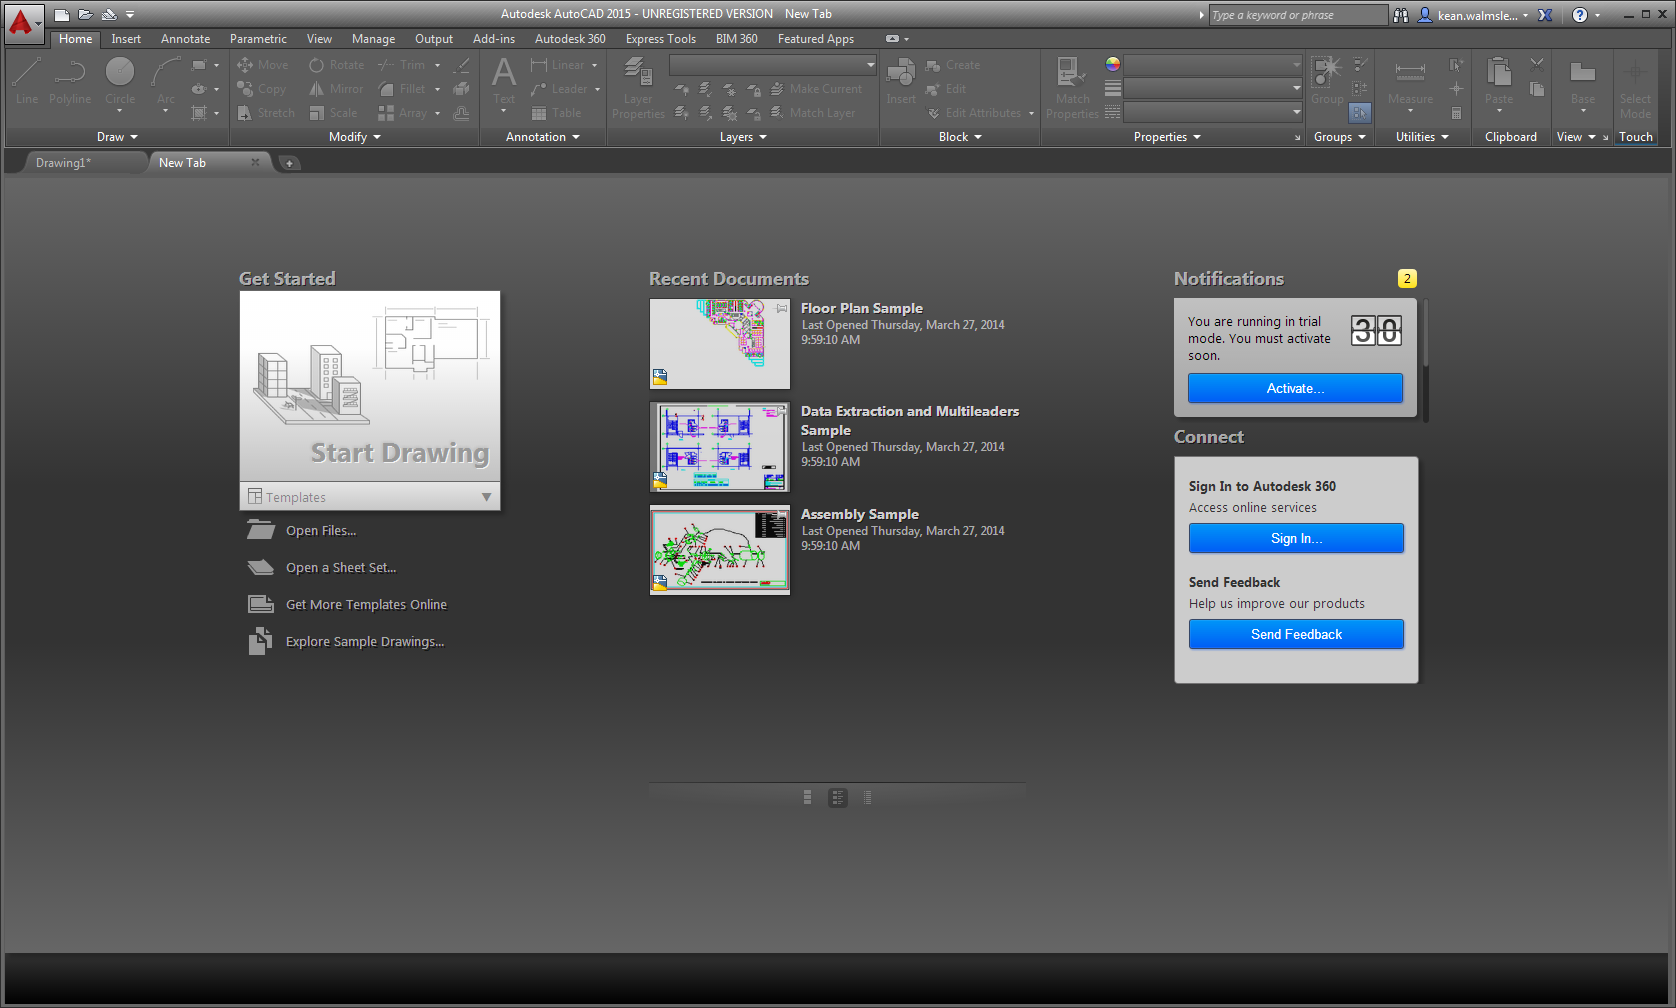Open the linetype dropdown in Properties
This screenshot has height=1008, width=1676.
(x=1213, y=112)
